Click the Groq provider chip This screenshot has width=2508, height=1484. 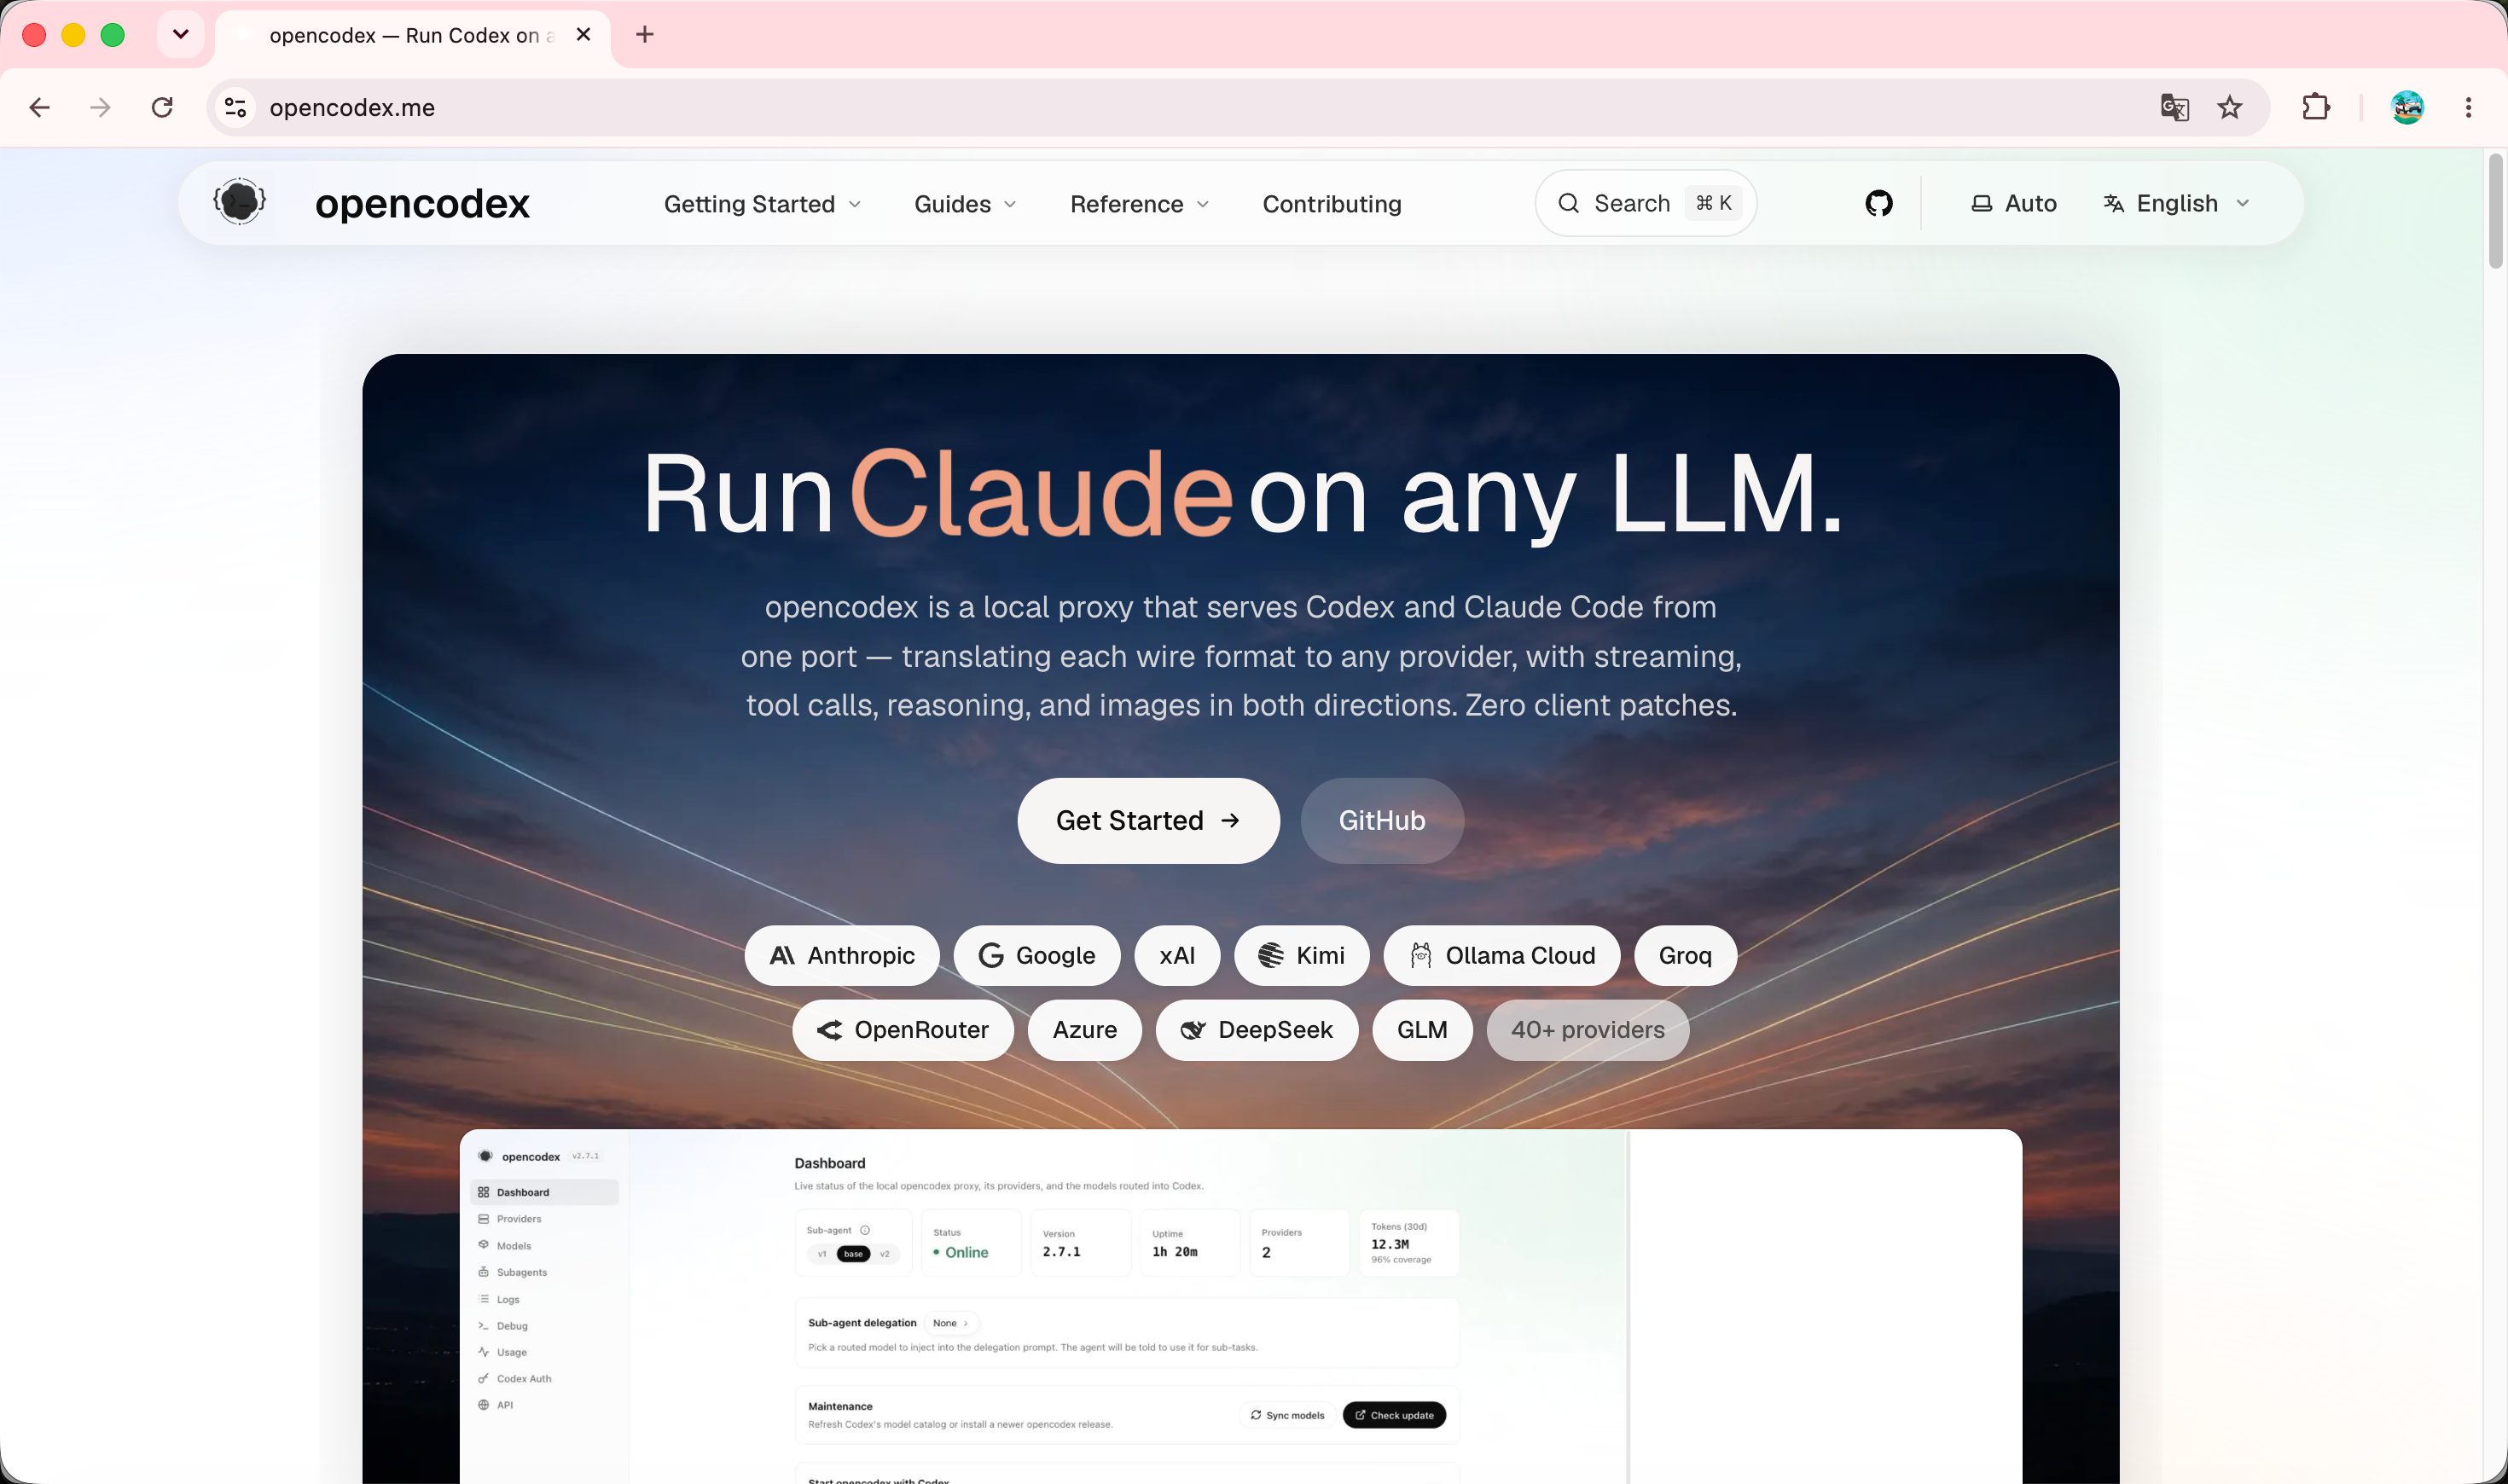pos(1685,956)
